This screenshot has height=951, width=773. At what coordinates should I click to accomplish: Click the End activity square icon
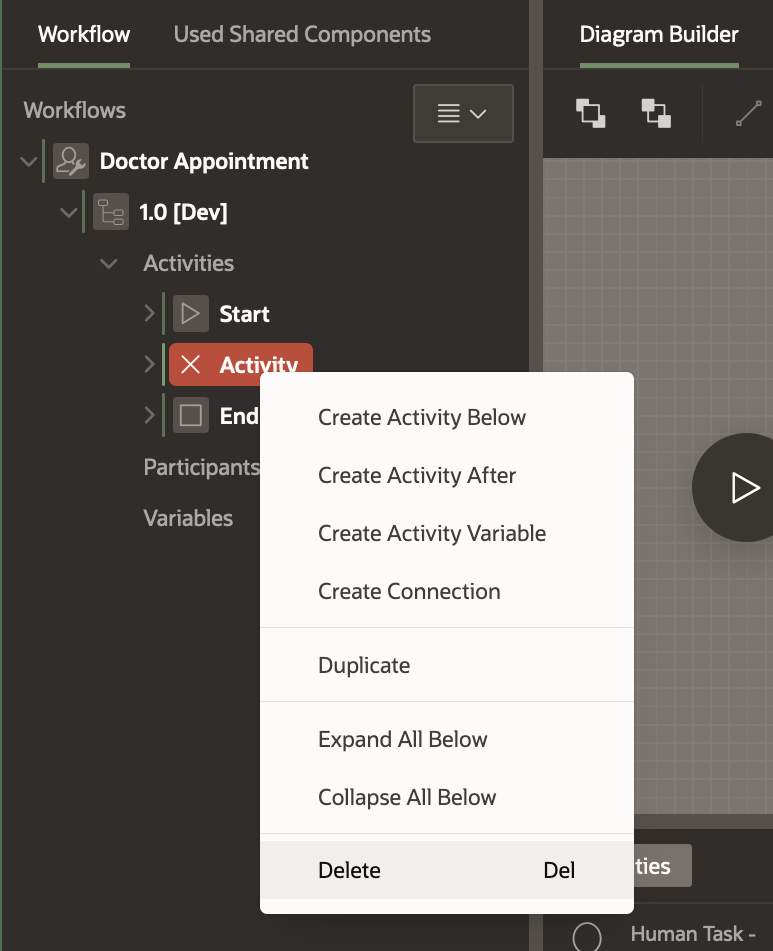coord(190,415)
